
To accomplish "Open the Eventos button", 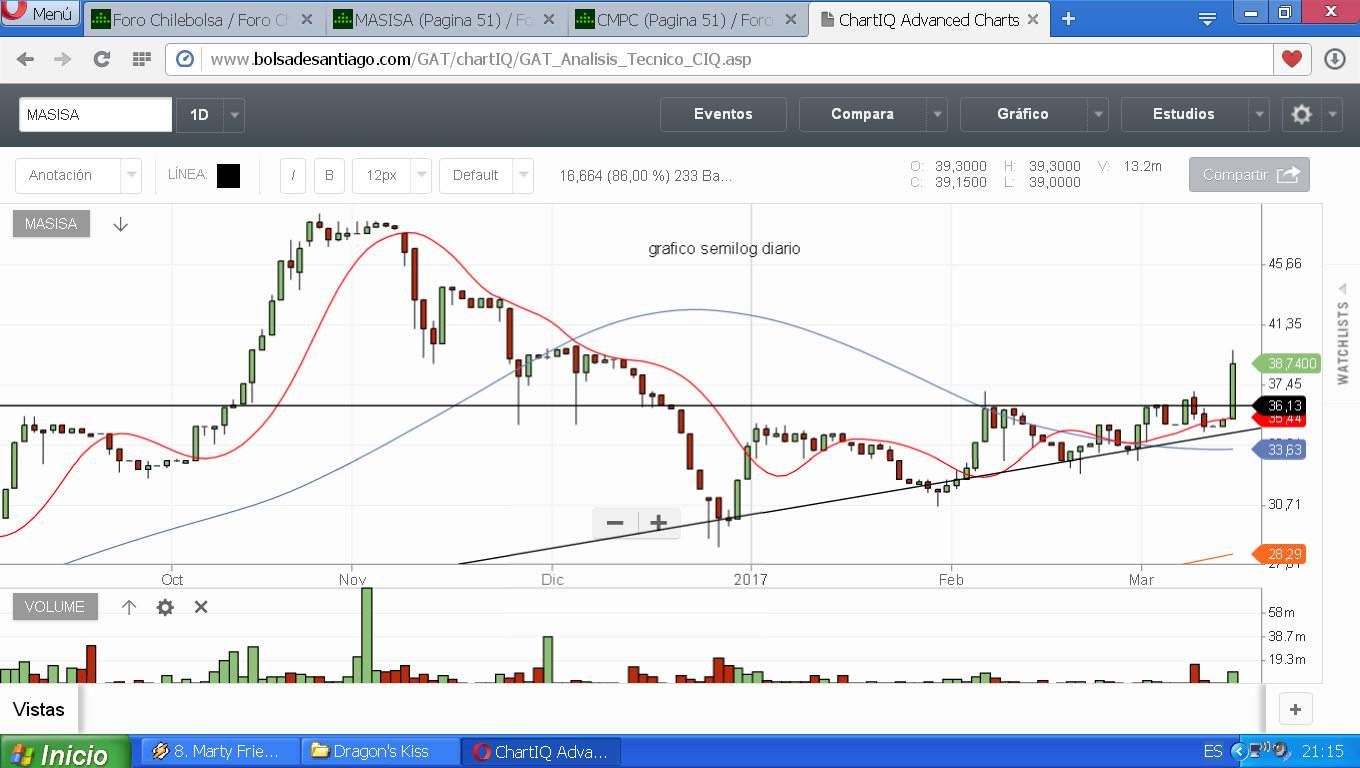I will click(x=723, y=114).
